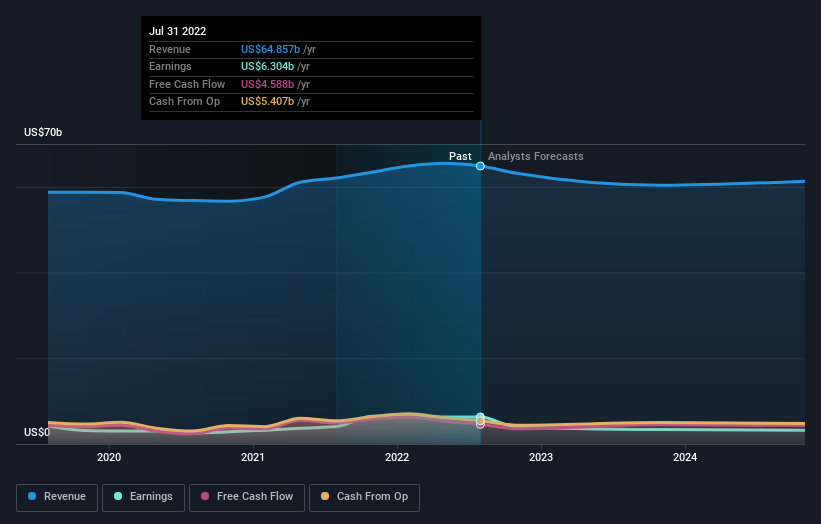Toggle the Revenue series legend button
821x524 pixels.
(x=57, y=497)
